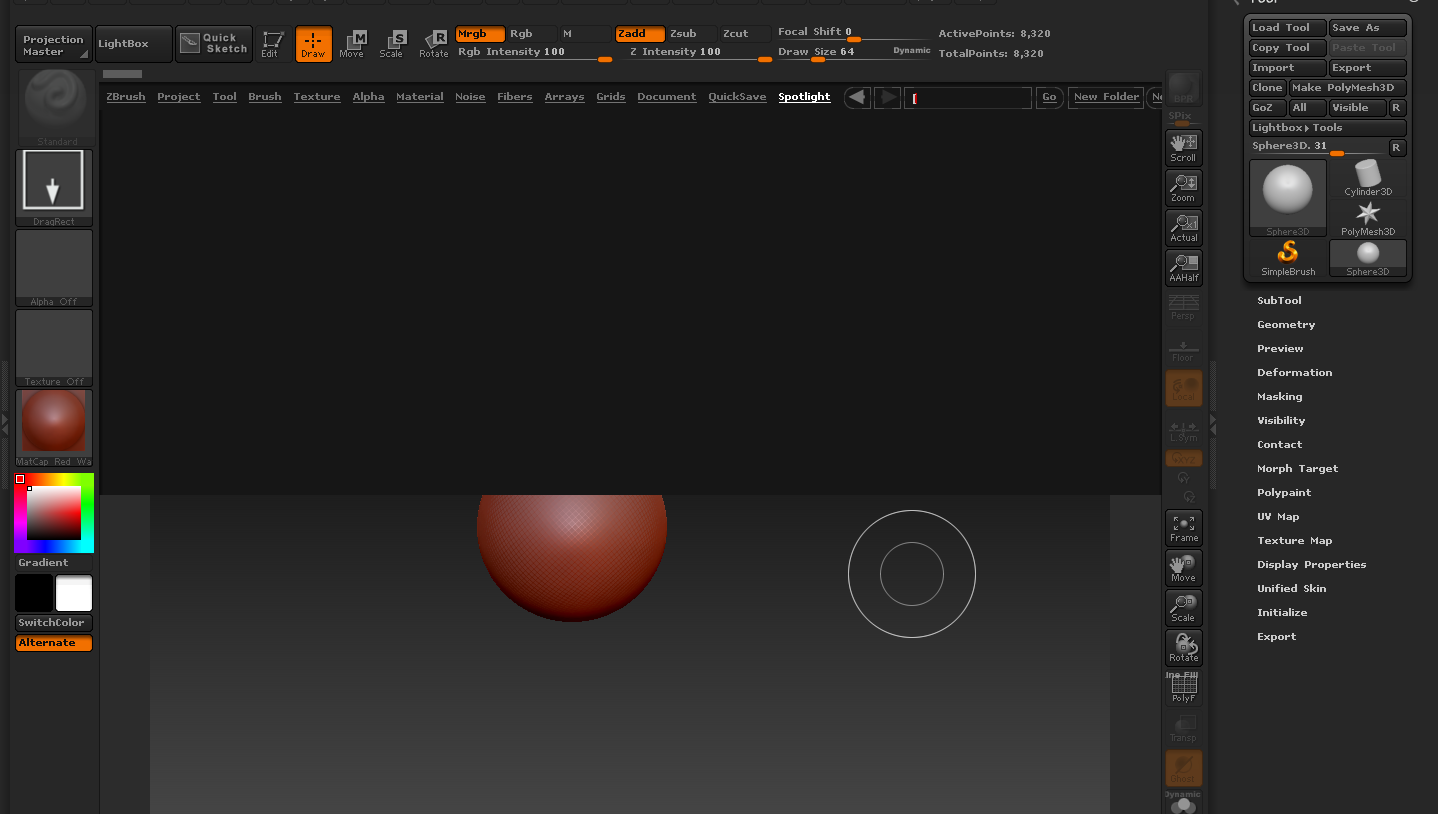
Task: Adjust Draw Size slider
Action: coord(833,52)
